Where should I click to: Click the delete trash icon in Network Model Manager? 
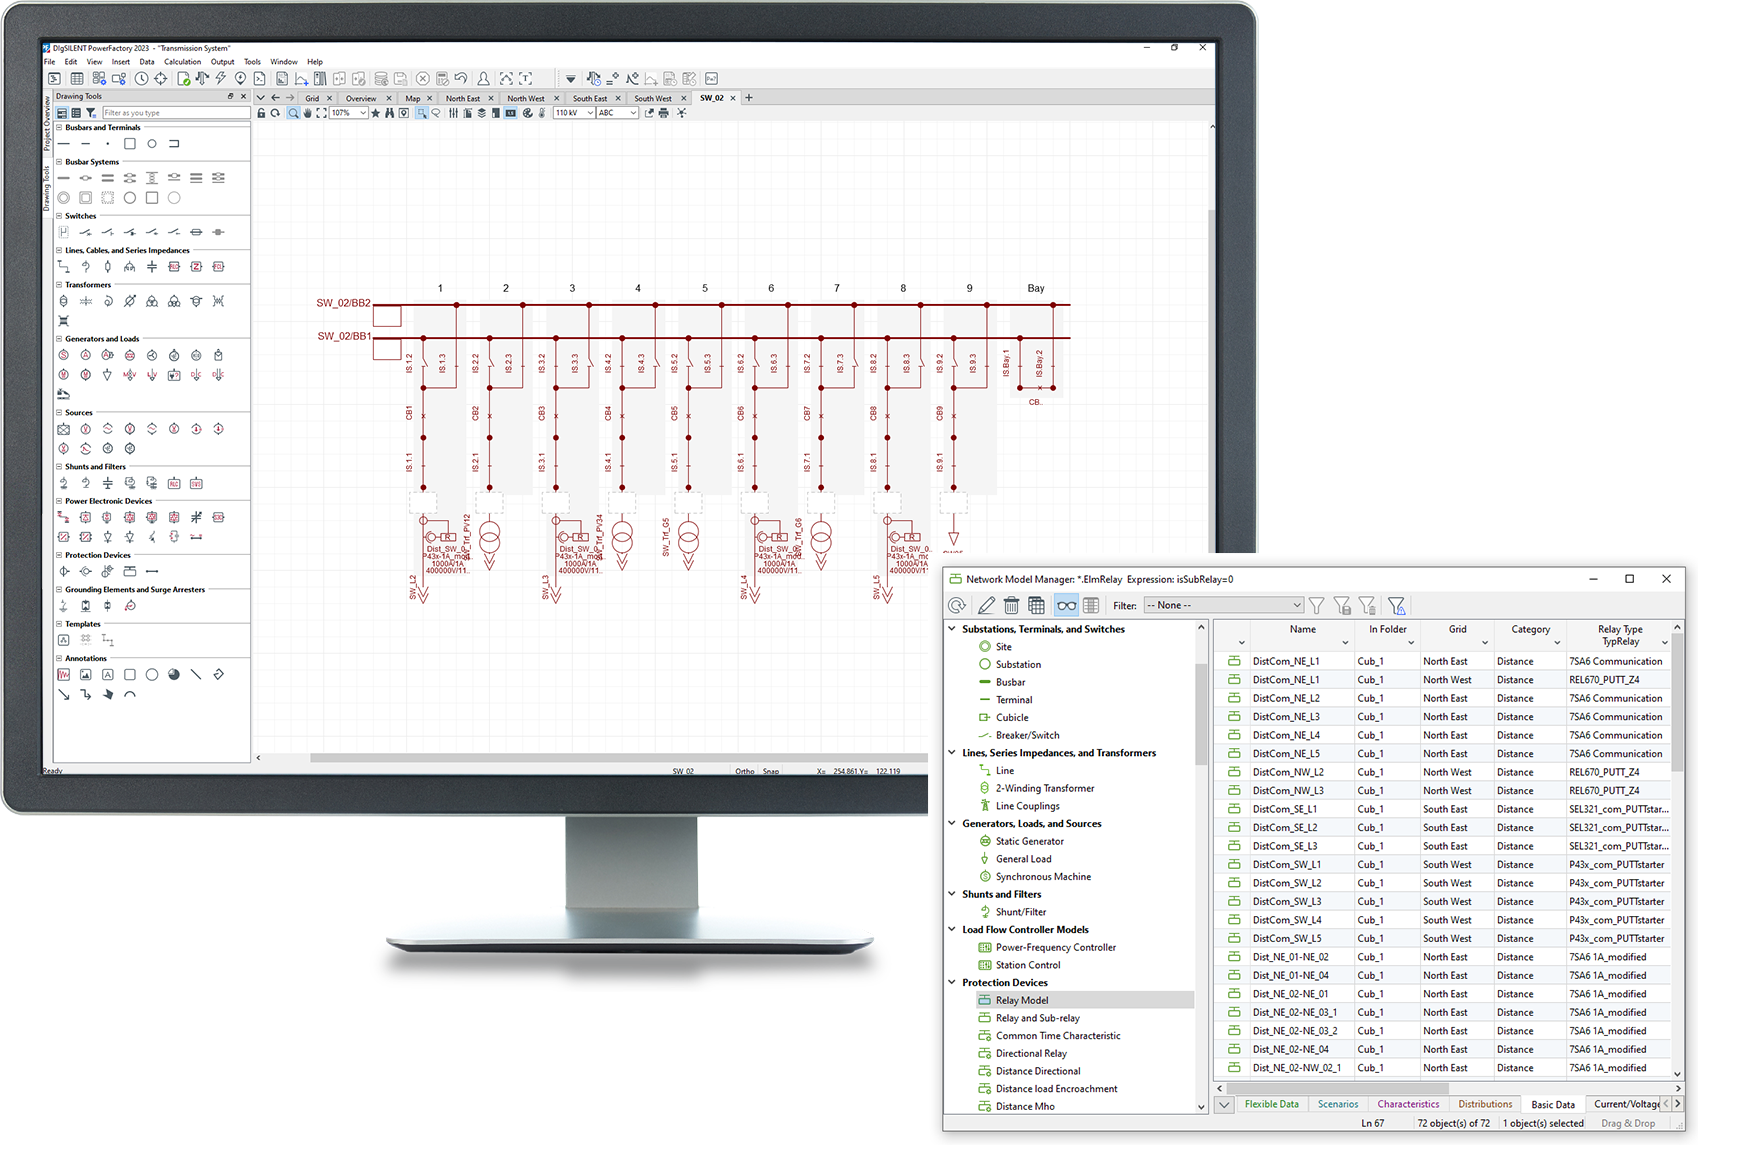click(1011, 605)
